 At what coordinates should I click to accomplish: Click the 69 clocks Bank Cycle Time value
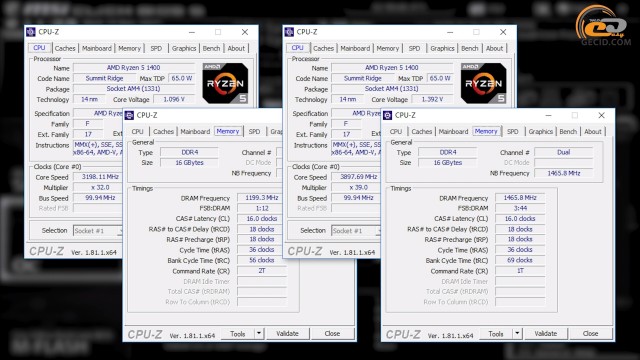tap(520, 260)
